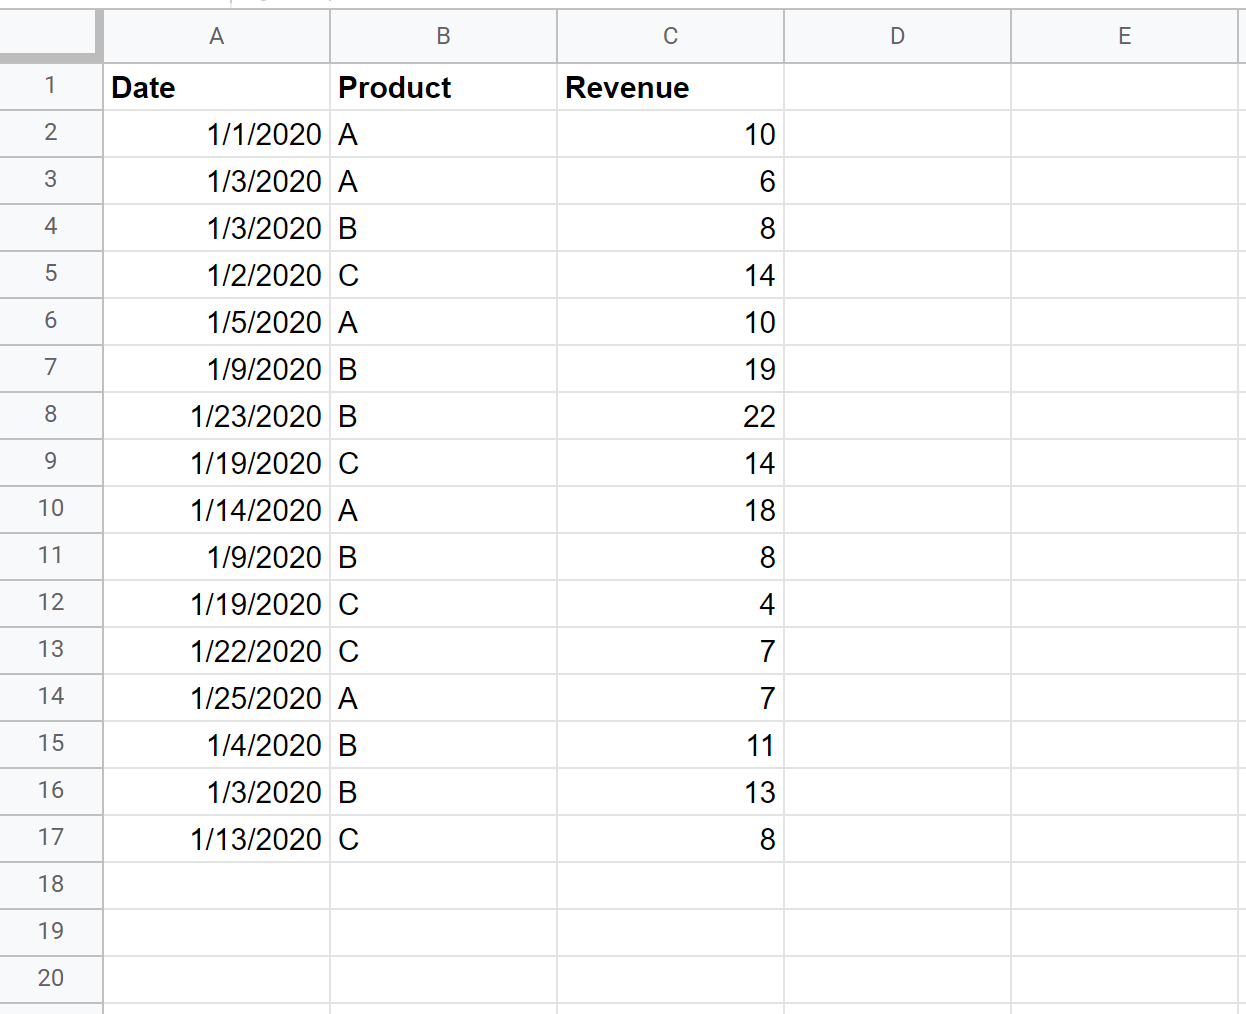Image resolution: width=1246 pixels, height=1014 pixels.
Task: Select empty cell A18
Action: (216, 886)
